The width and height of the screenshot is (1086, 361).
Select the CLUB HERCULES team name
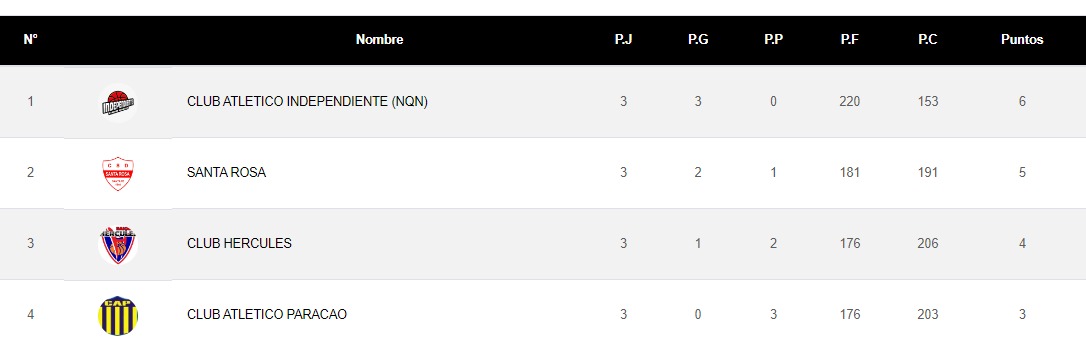click(239, 244)
